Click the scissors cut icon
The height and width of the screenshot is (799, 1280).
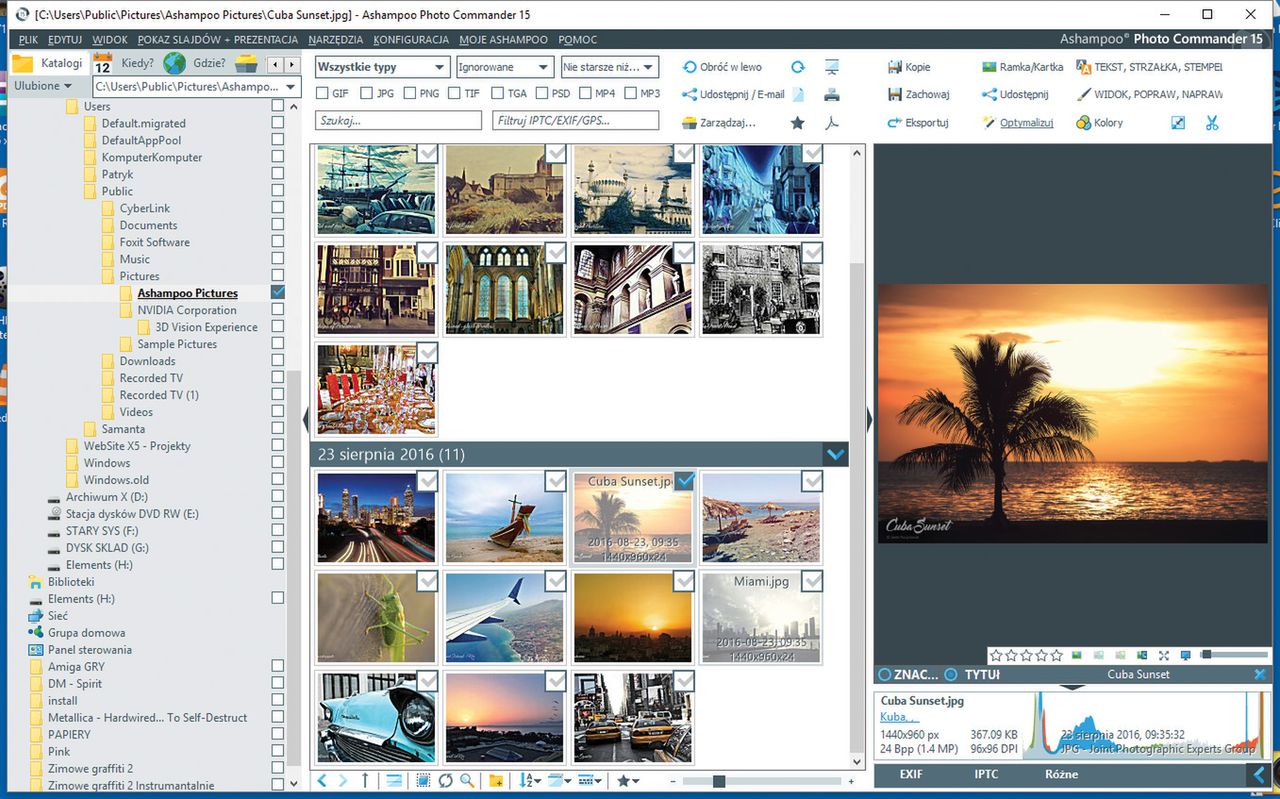coord(1212,123)
